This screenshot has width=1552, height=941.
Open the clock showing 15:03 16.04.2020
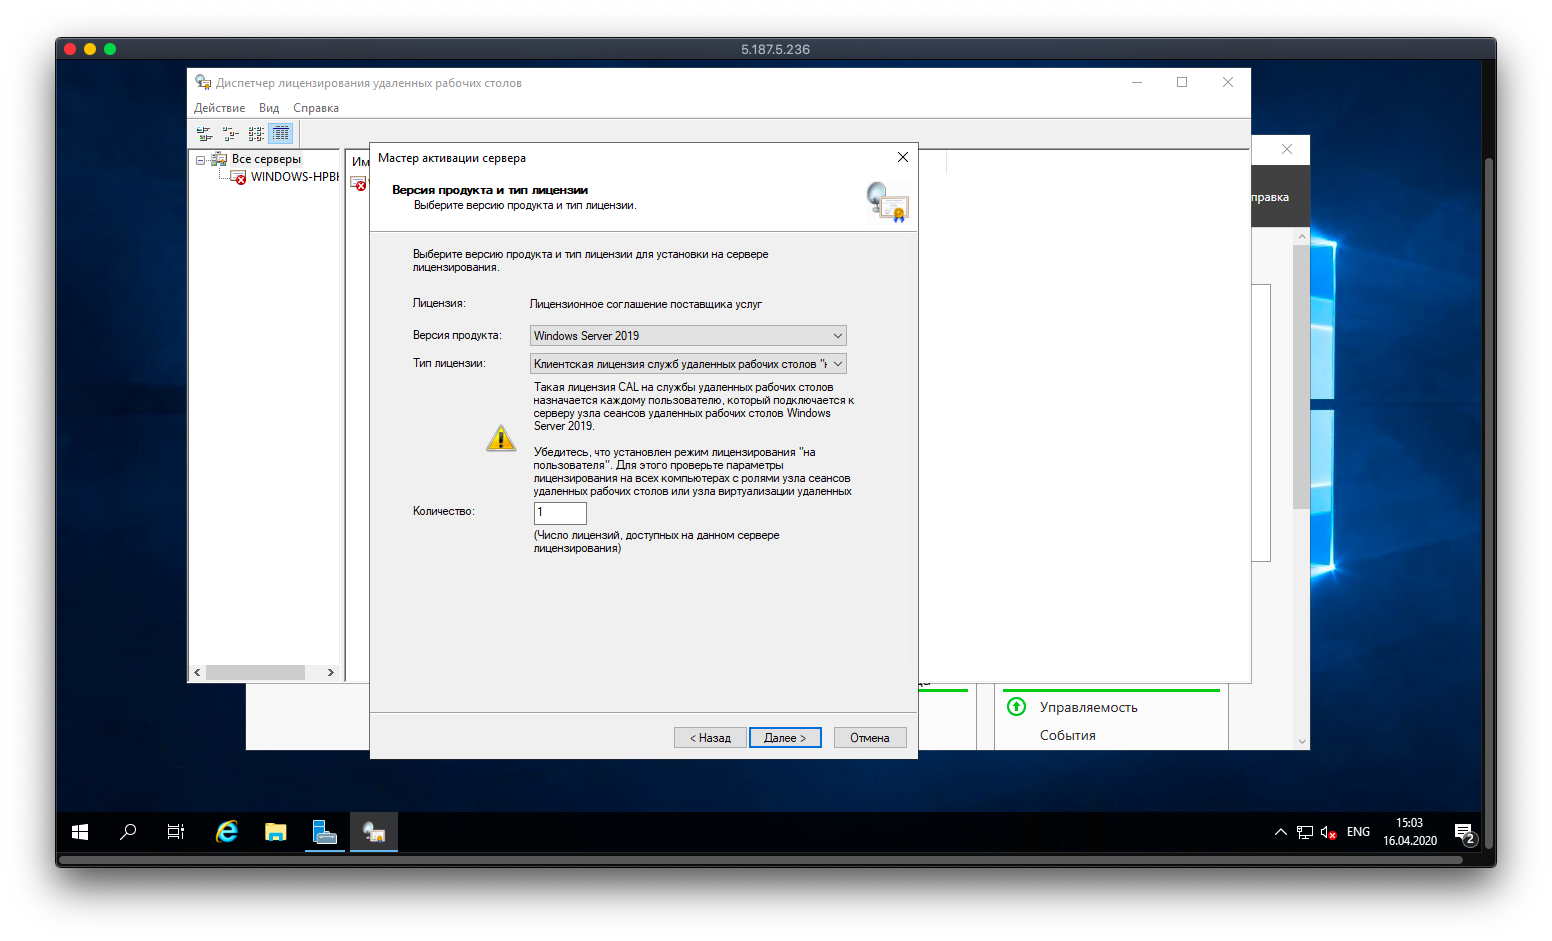[1410, 832]
